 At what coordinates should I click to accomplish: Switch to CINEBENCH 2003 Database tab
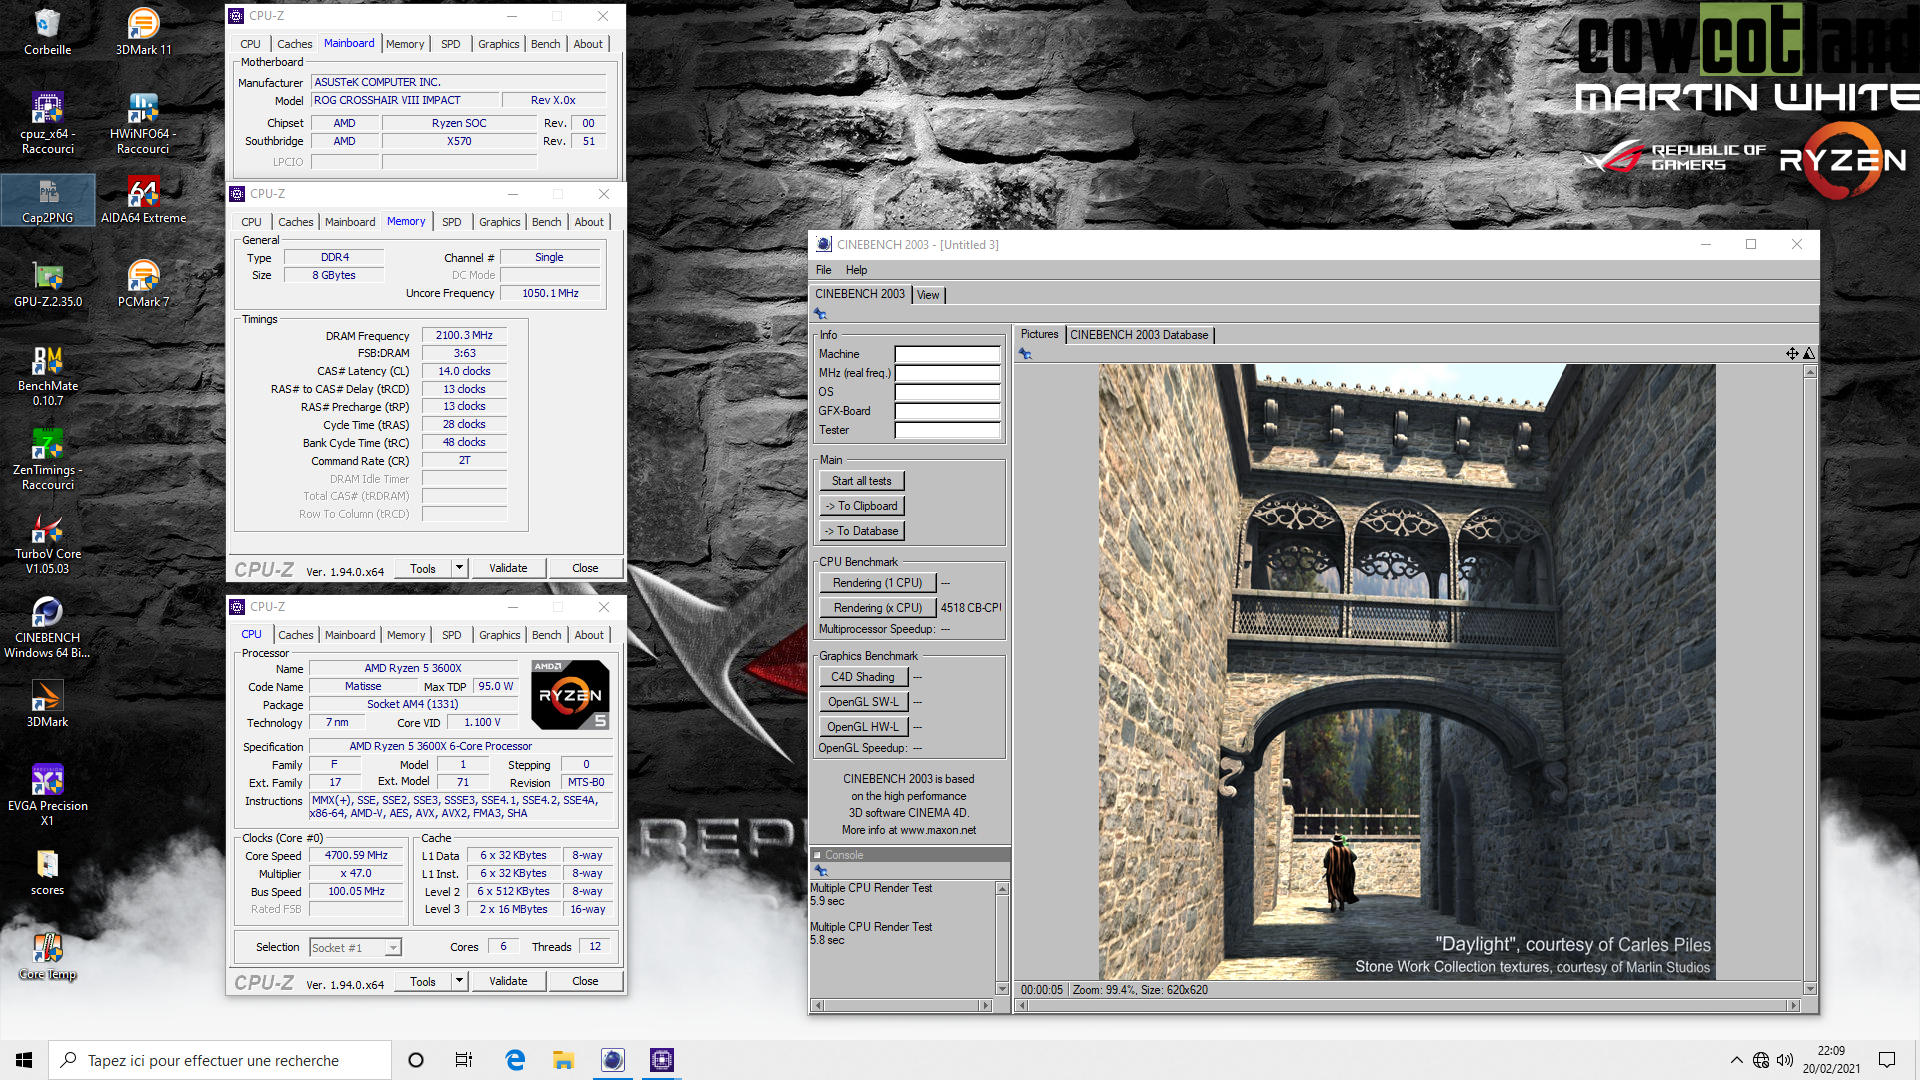click(1139, 335)
